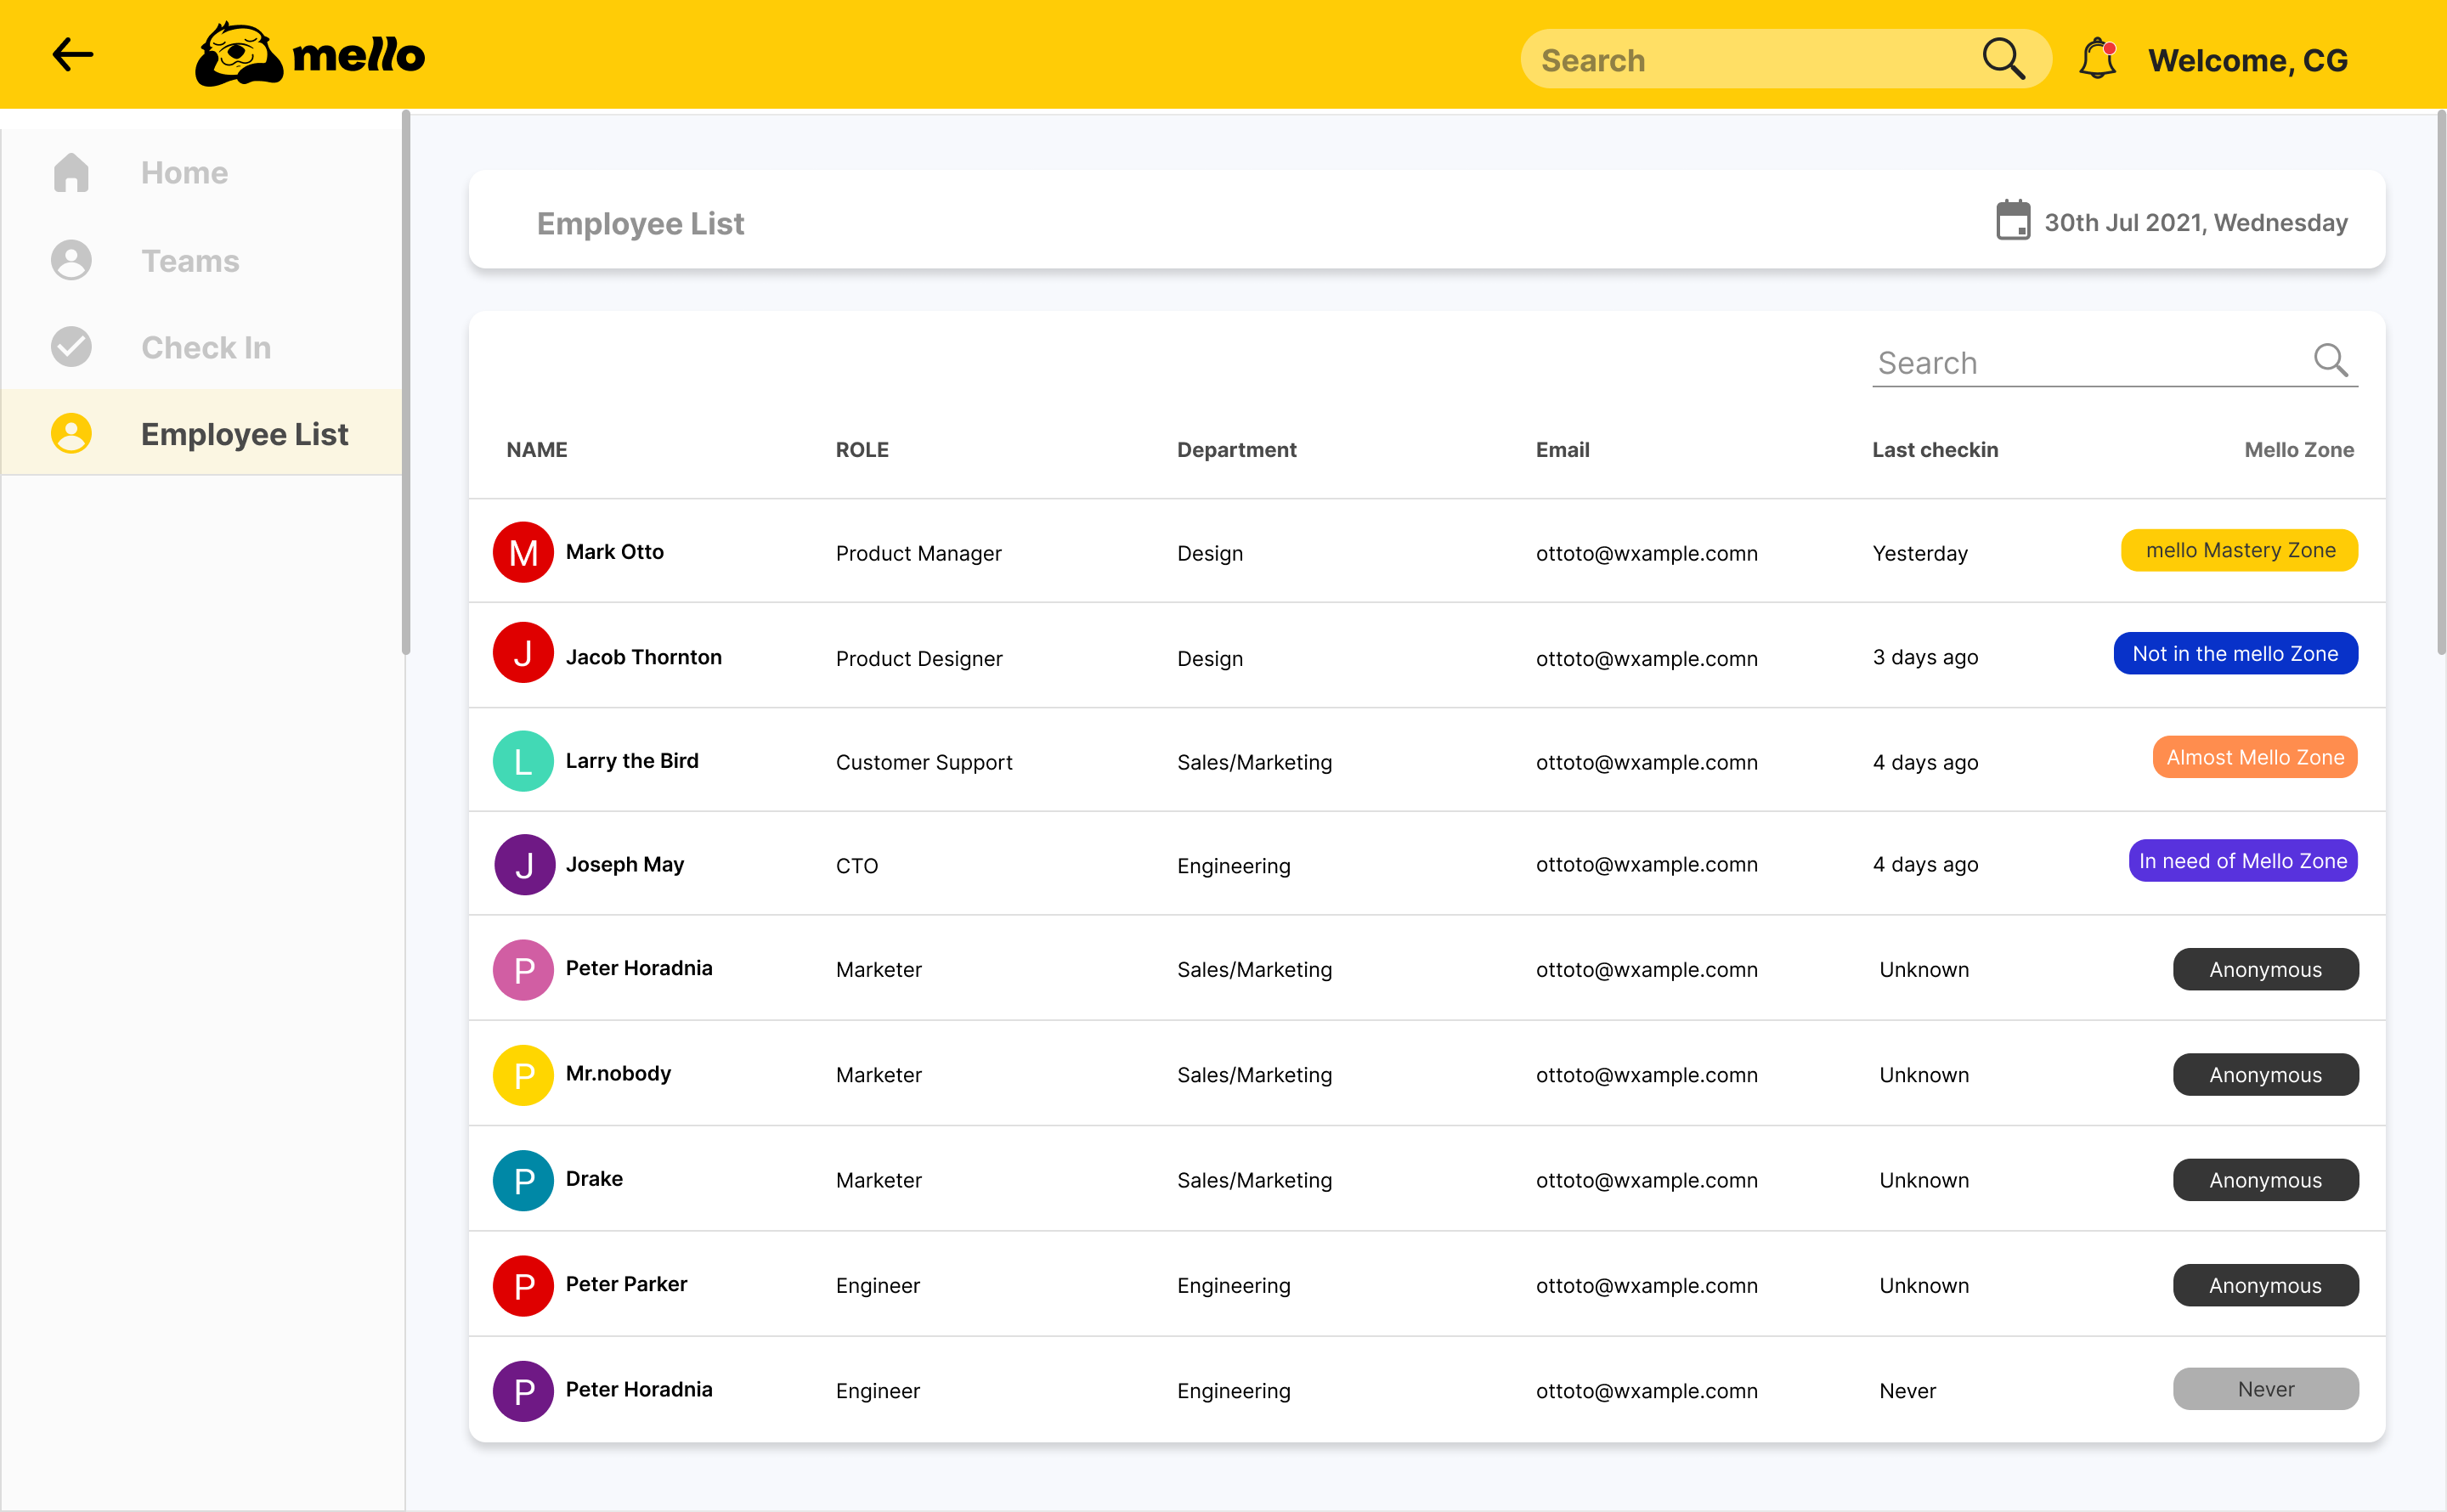Click the header search magnifier icon
The image size is (2447, 1512).
[x=2003, y=59]
